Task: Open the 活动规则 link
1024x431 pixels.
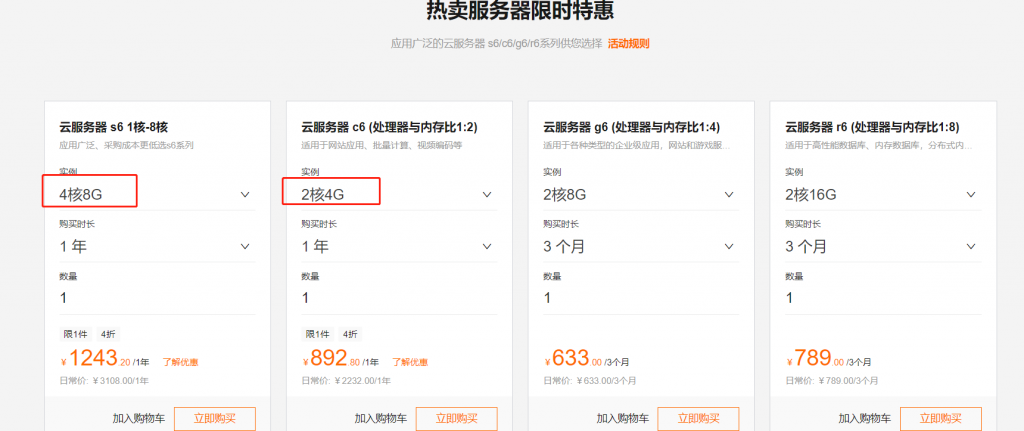Action: (628, 44)
